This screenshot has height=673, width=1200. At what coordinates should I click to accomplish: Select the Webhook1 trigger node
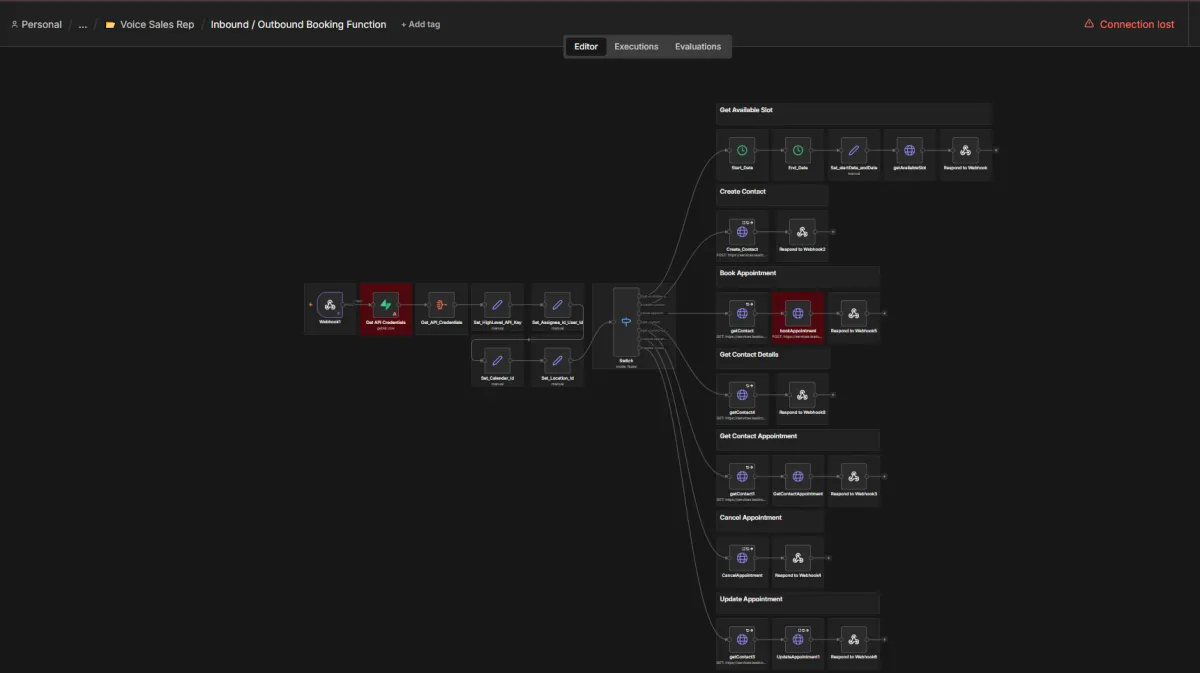coord(330,305)
